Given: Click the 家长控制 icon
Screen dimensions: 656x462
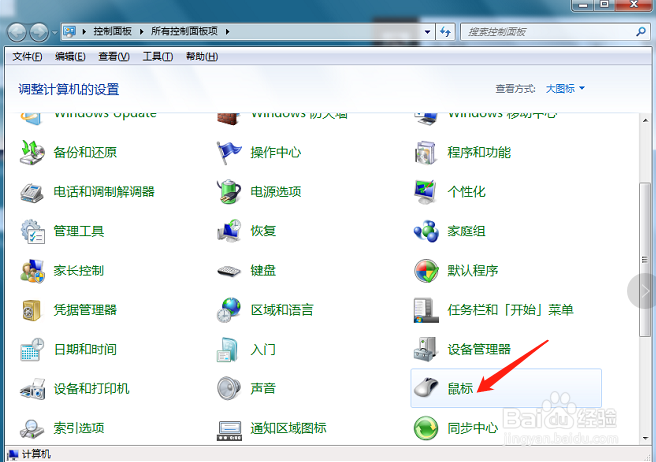Looking at the screenshot, I should [32, 270].
